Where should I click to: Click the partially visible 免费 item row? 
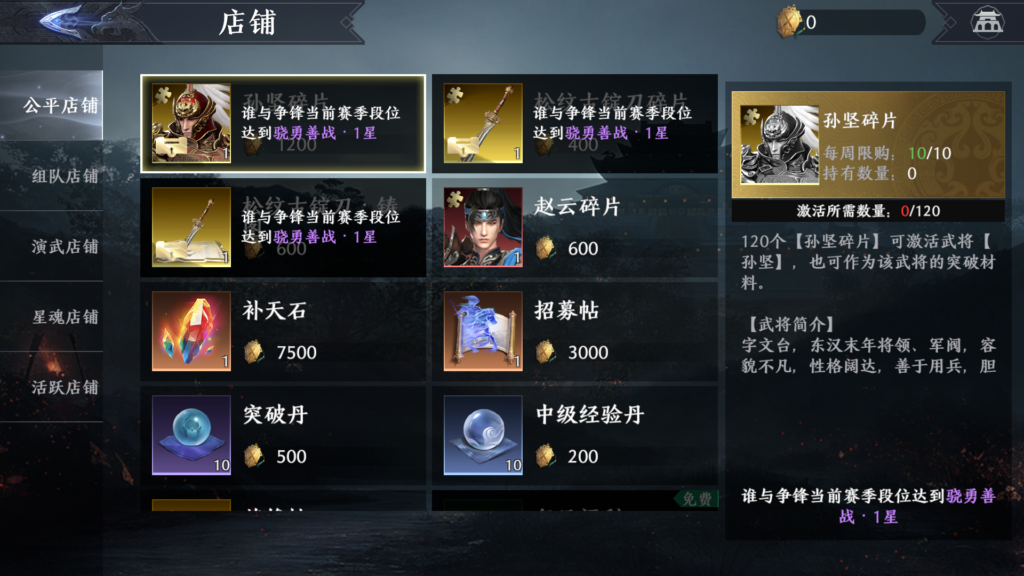pyautogui.click(x=575, y=500)
